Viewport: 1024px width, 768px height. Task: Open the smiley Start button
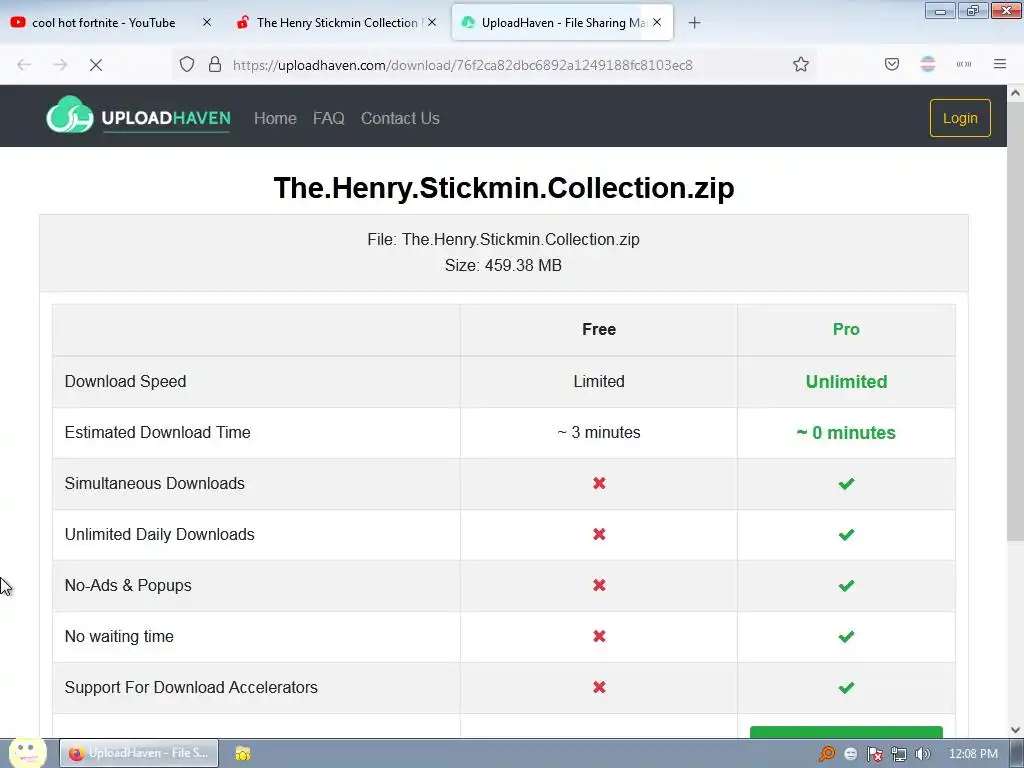[x=27, y=752]
